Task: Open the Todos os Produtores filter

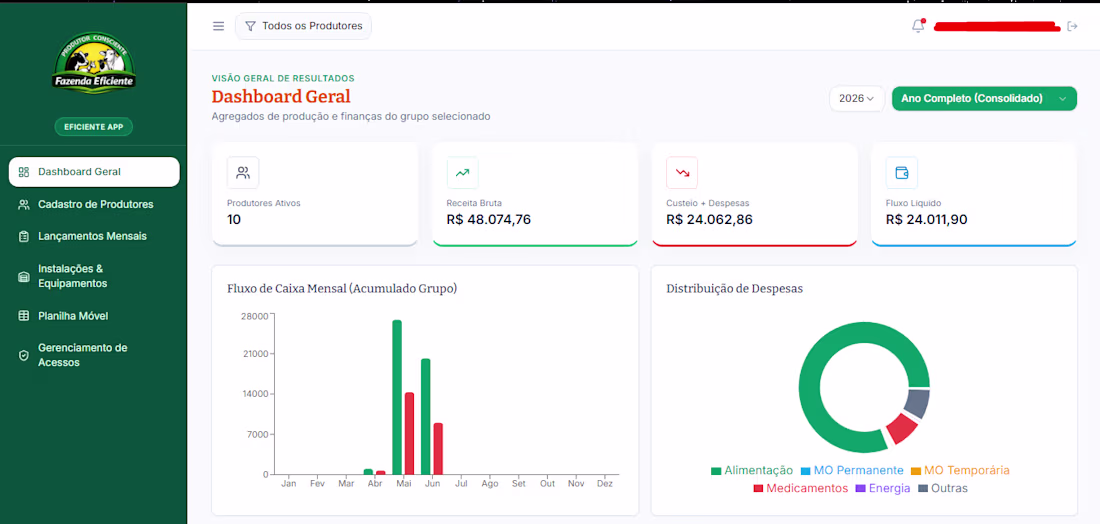Action: pos(303,26)
